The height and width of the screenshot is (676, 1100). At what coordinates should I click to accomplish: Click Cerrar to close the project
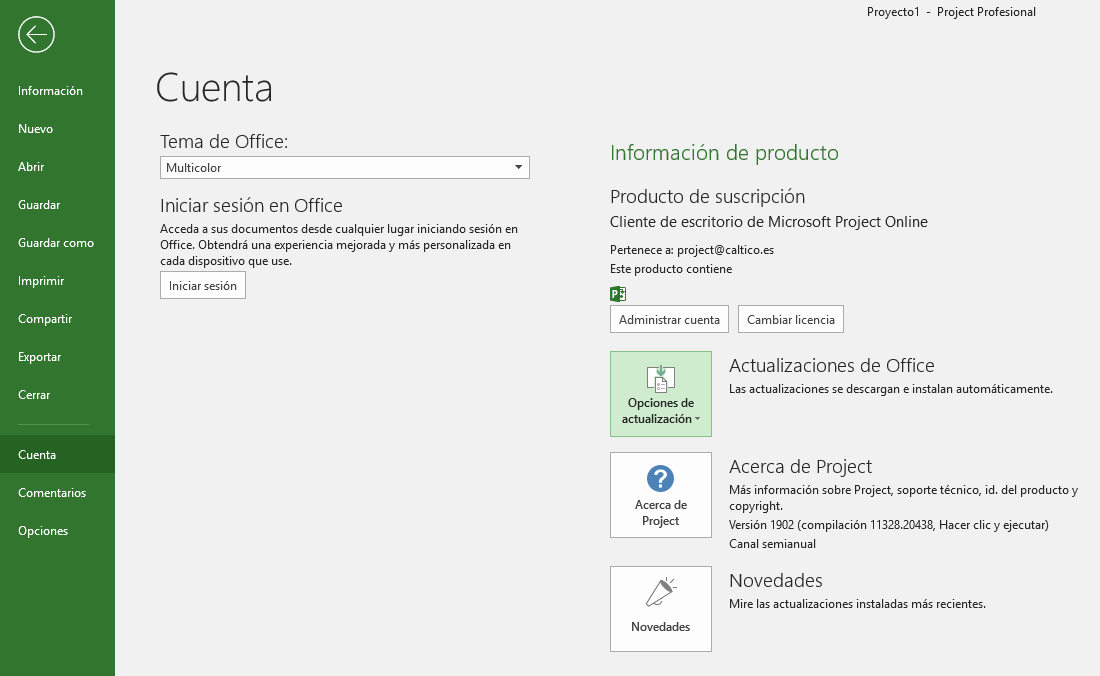click(x=58, y=394)
